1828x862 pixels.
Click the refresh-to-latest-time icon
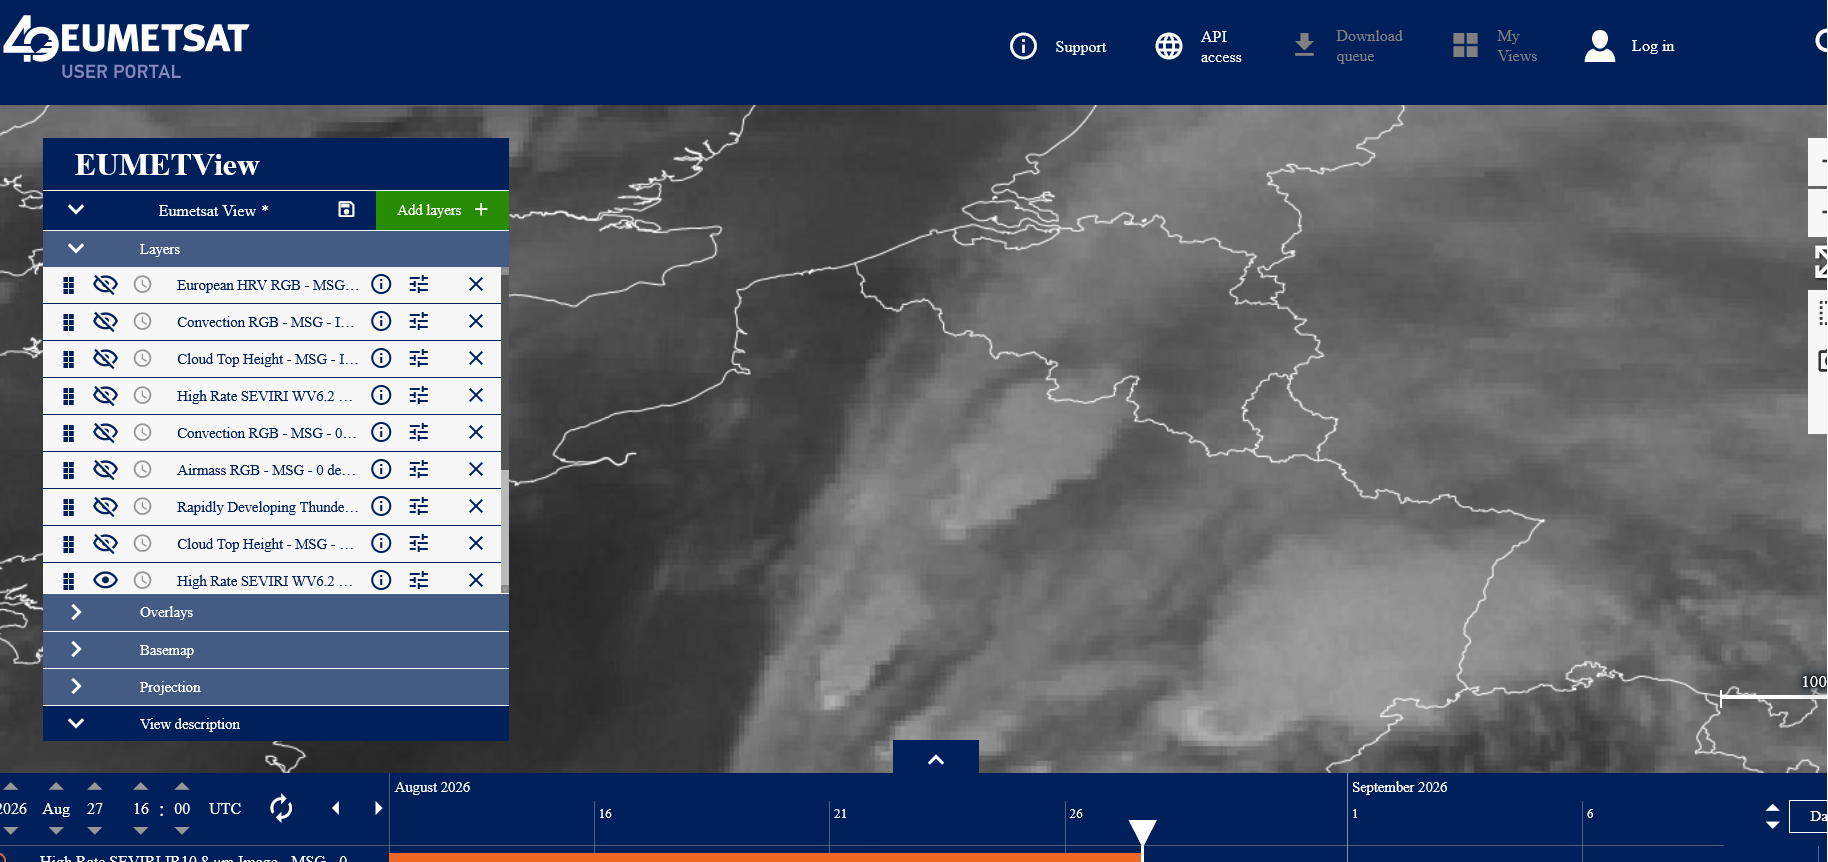click(282, 808)
